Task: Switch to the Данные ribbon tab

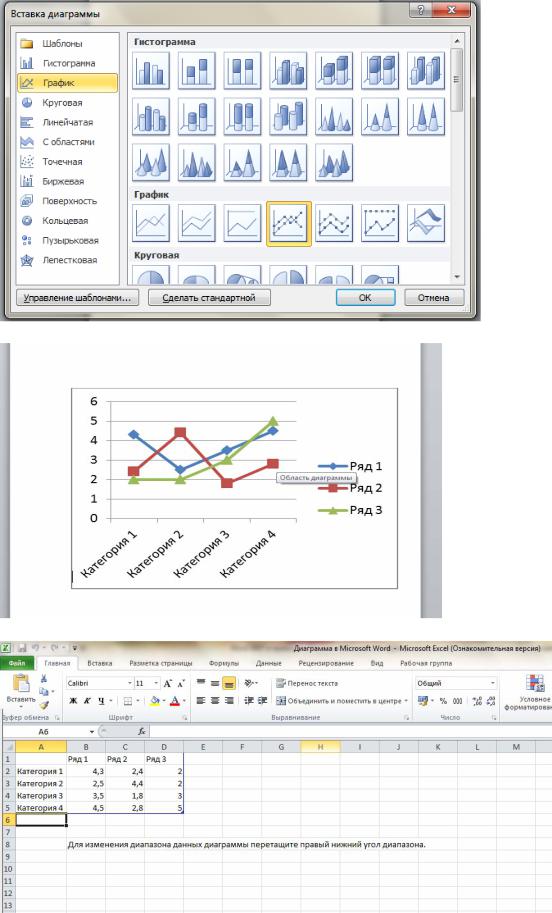Action: click(268, 663)
